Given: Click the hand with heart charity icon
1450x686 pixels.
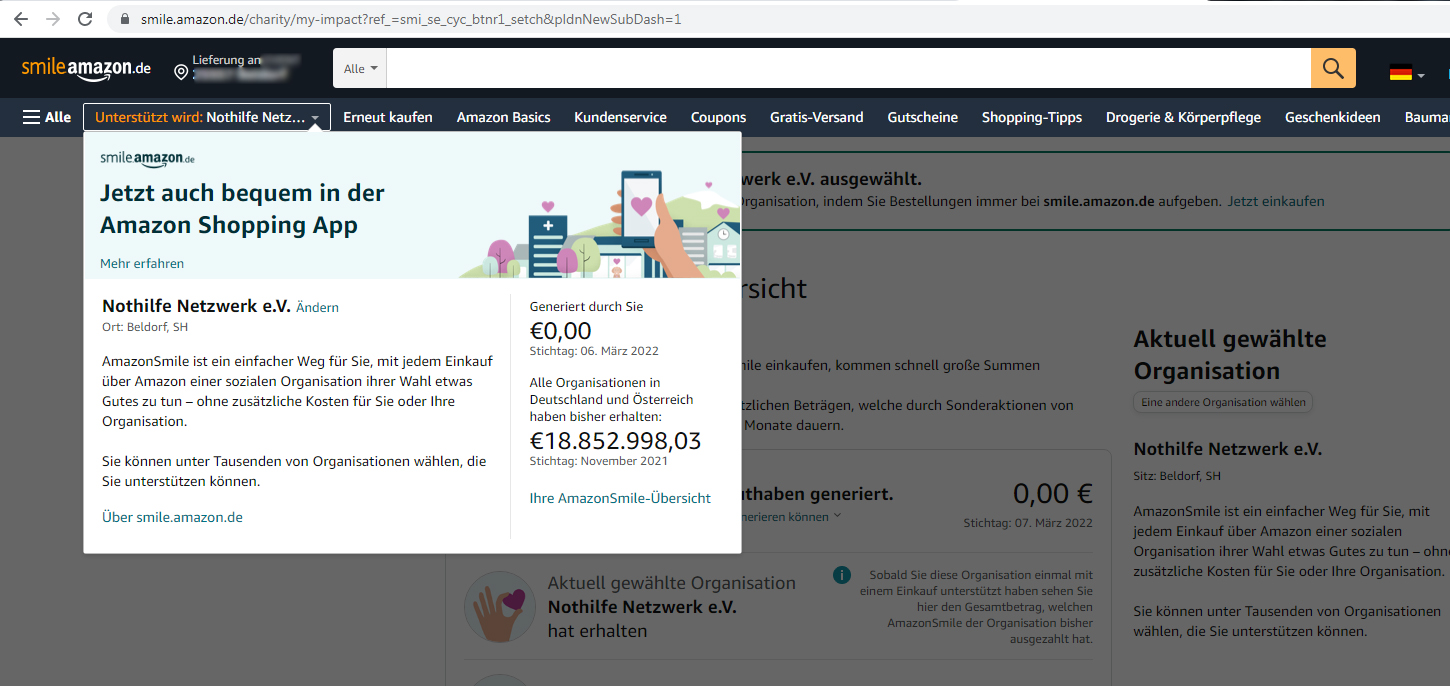Looking at the screenshot, I should click(500, 607).
